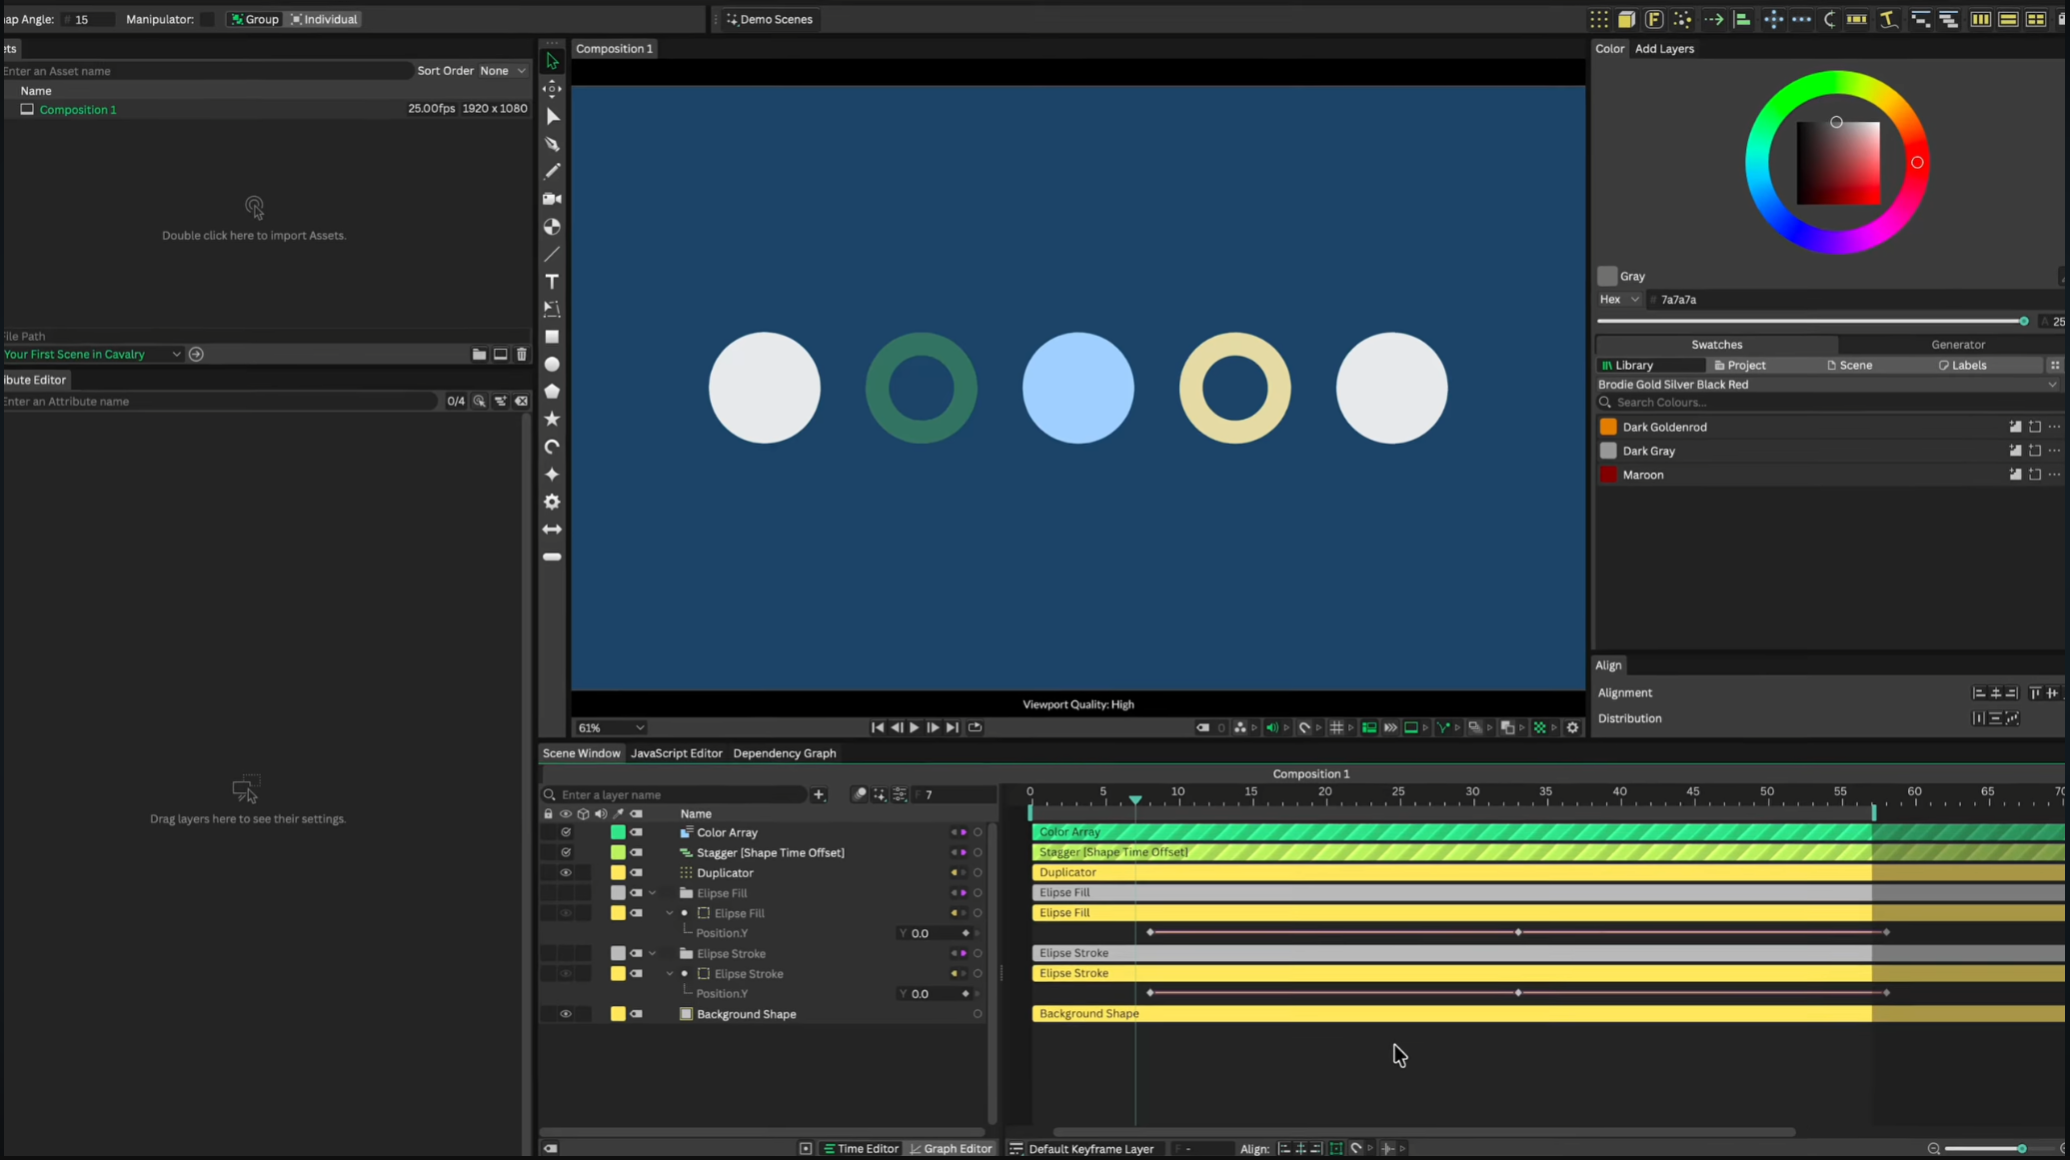Open the viewport zoom percentage dropdown
Image resolution: width=2070 pixels, height=1160 pixels.
tap(611, 728)
